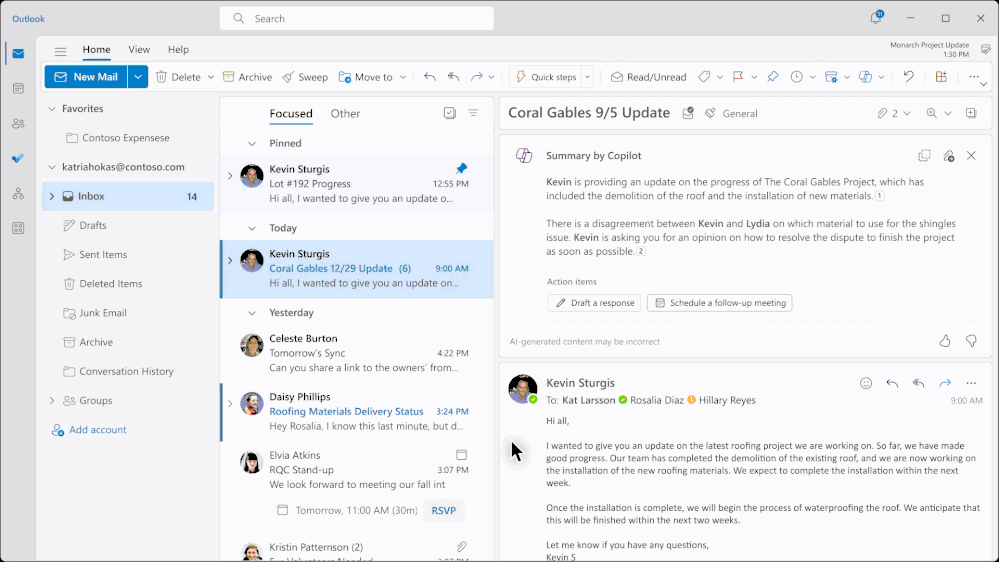Open the Help ribbon tab
999x562 pixels.
coord(178,50)
